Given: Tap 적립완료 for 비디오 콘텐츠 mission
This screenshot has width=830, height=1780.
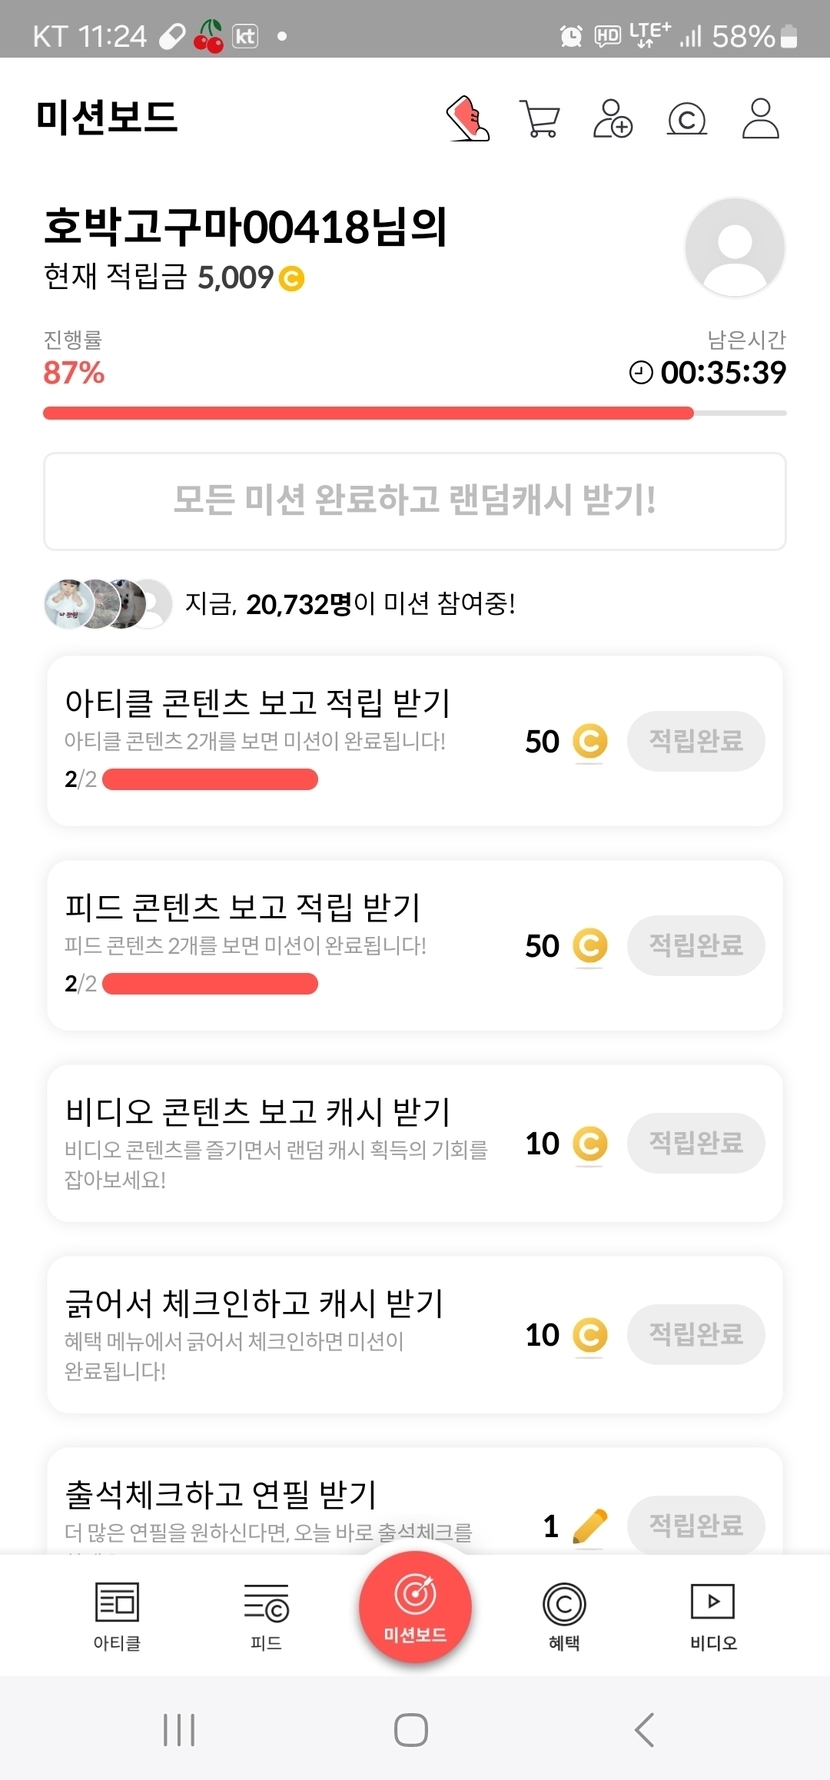Looking at the screenshot, I should tap(696, 1142).
